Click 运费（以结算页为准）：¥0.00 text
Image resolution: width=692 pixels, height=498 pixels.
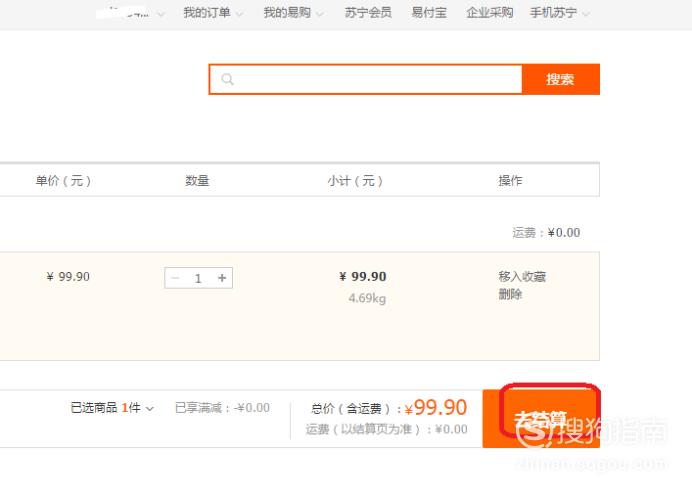[x=387, y=429]
